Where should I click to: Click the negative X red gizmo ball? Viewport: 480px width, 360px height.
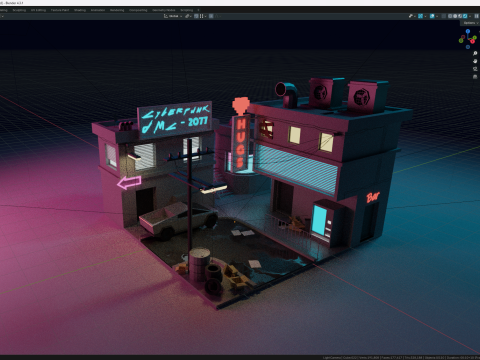[x=463, y=37]
